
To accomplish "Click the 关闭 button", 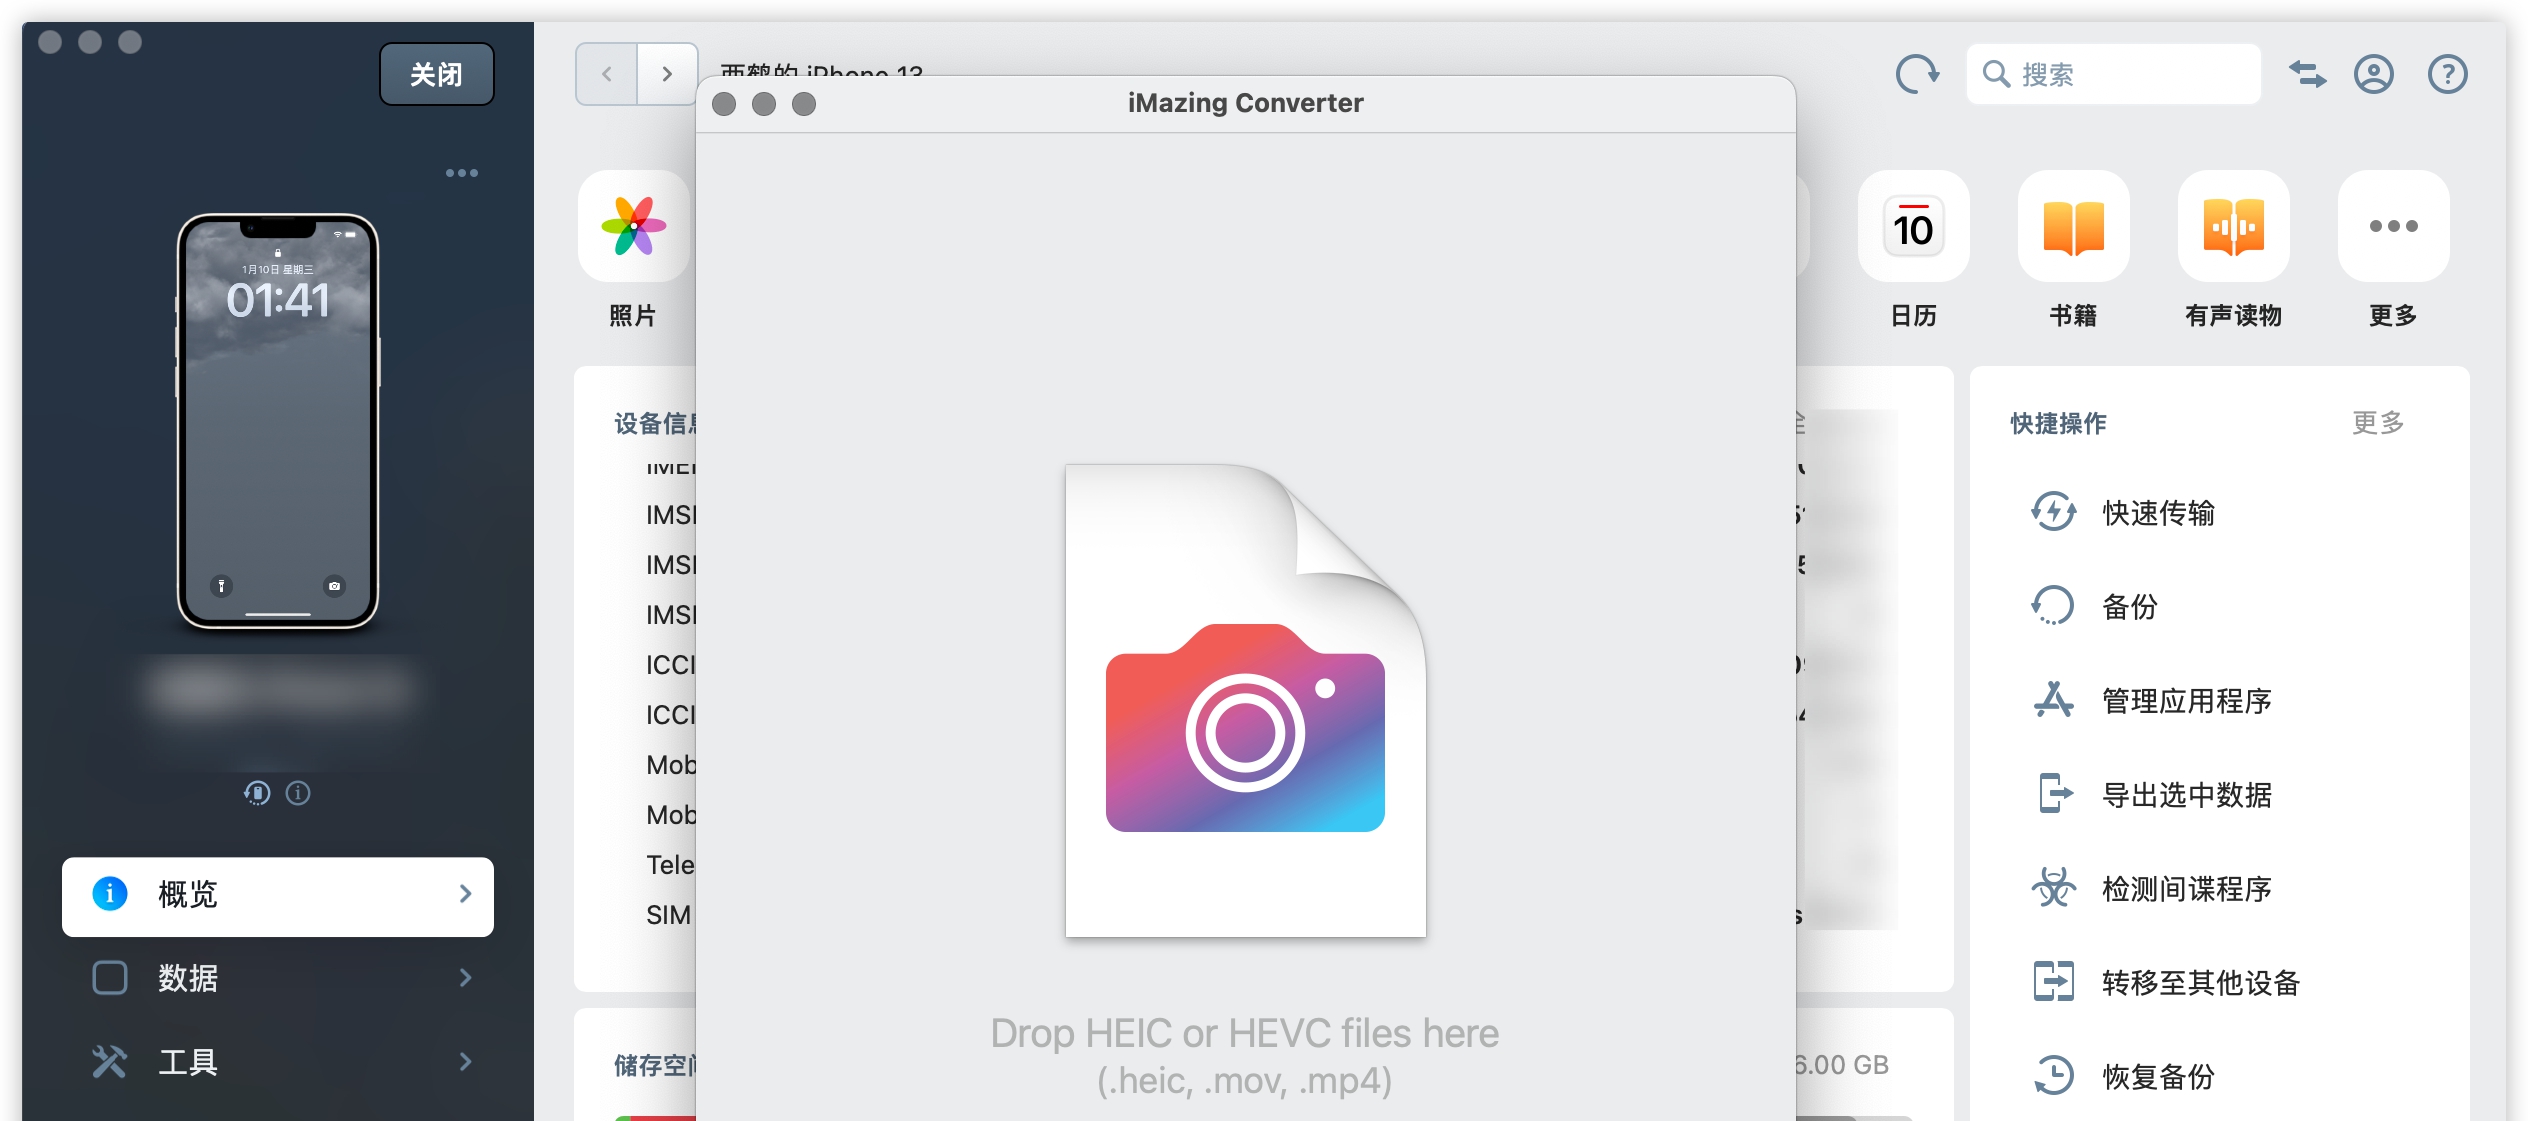I will click(436, 74).
